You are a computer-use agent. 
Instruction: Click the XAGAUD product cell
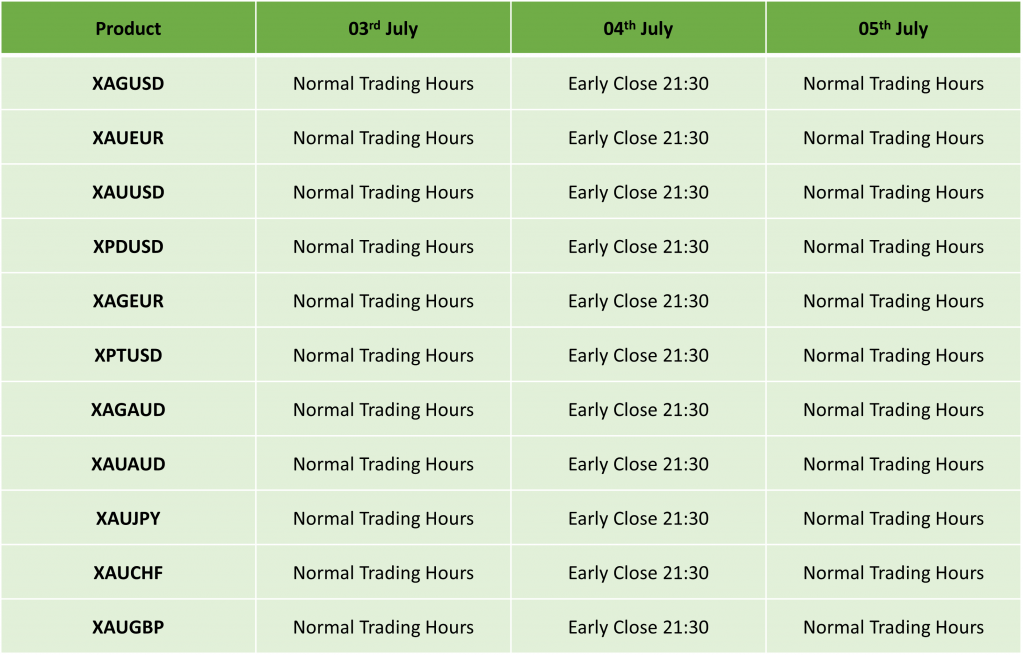tap(128, 409)
